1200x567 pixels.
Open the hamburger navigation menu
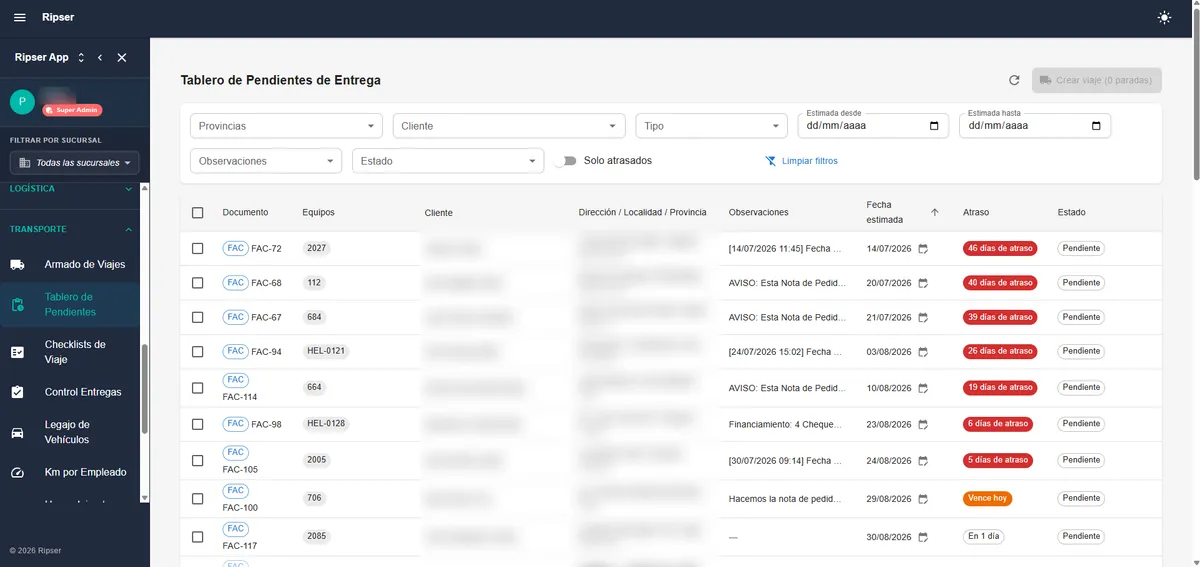tap(19, 18)
